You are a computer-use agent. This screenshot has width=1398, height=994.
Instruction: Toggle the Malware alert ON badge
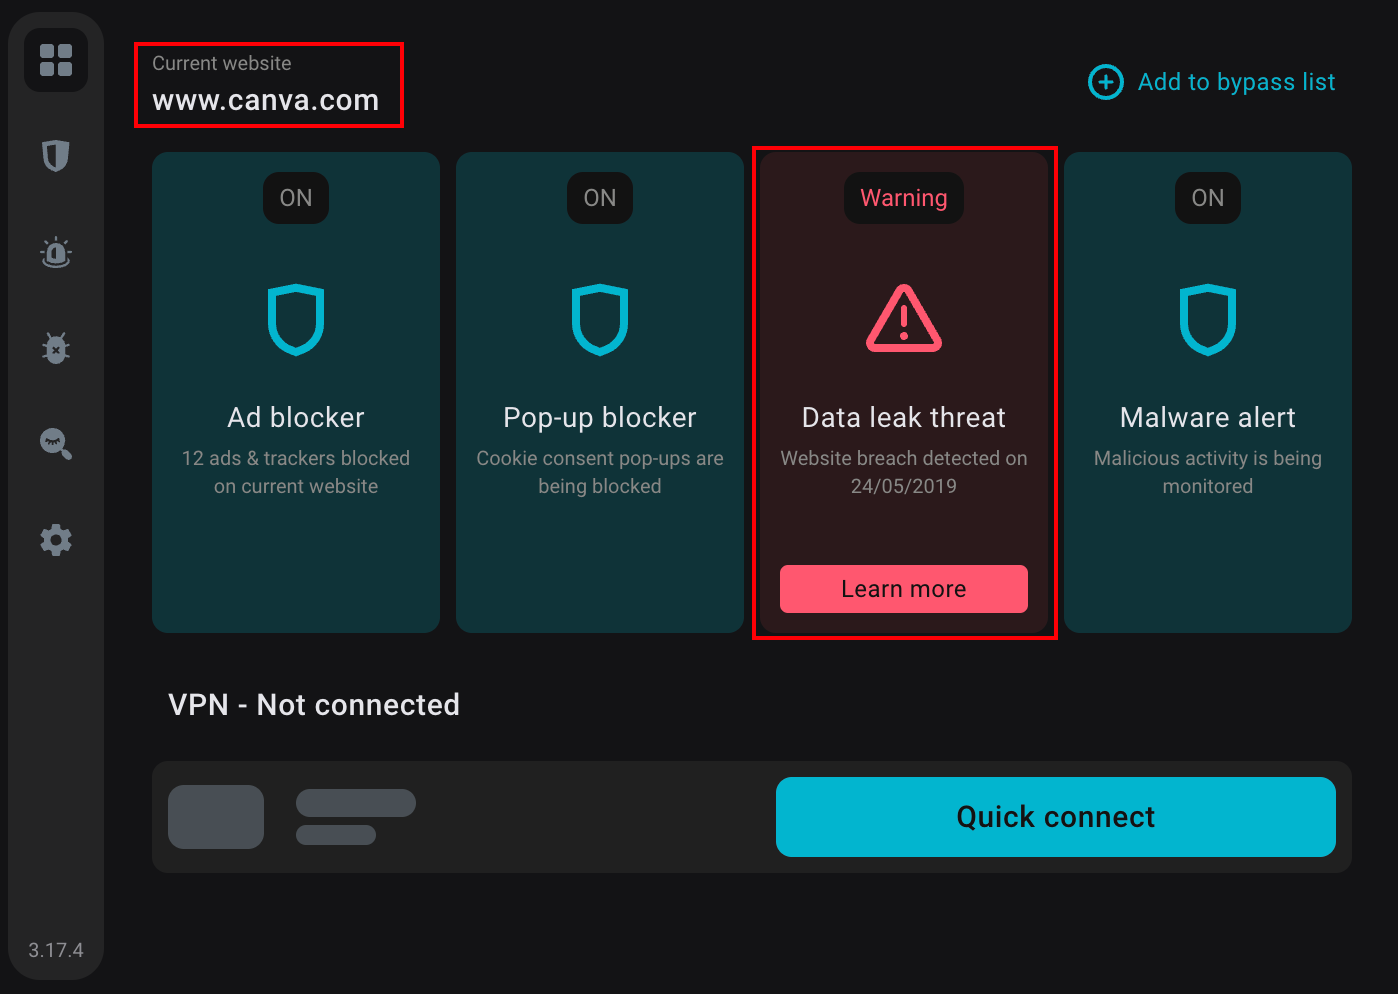[1208, 198]
